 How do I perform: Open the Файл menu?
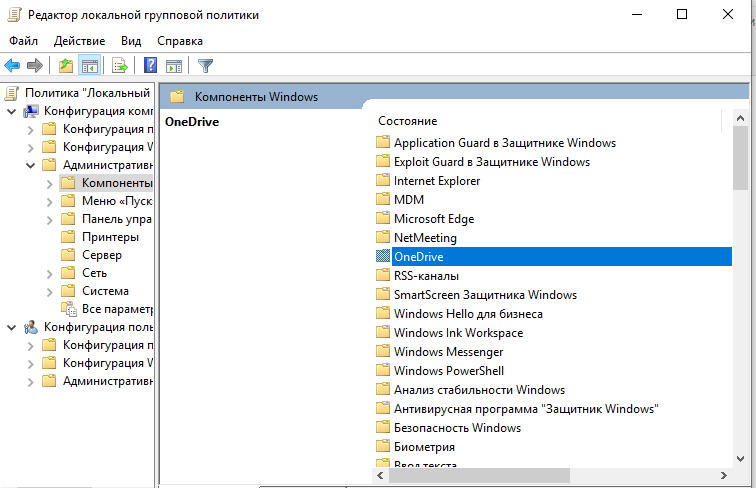[x=24, y=41]
